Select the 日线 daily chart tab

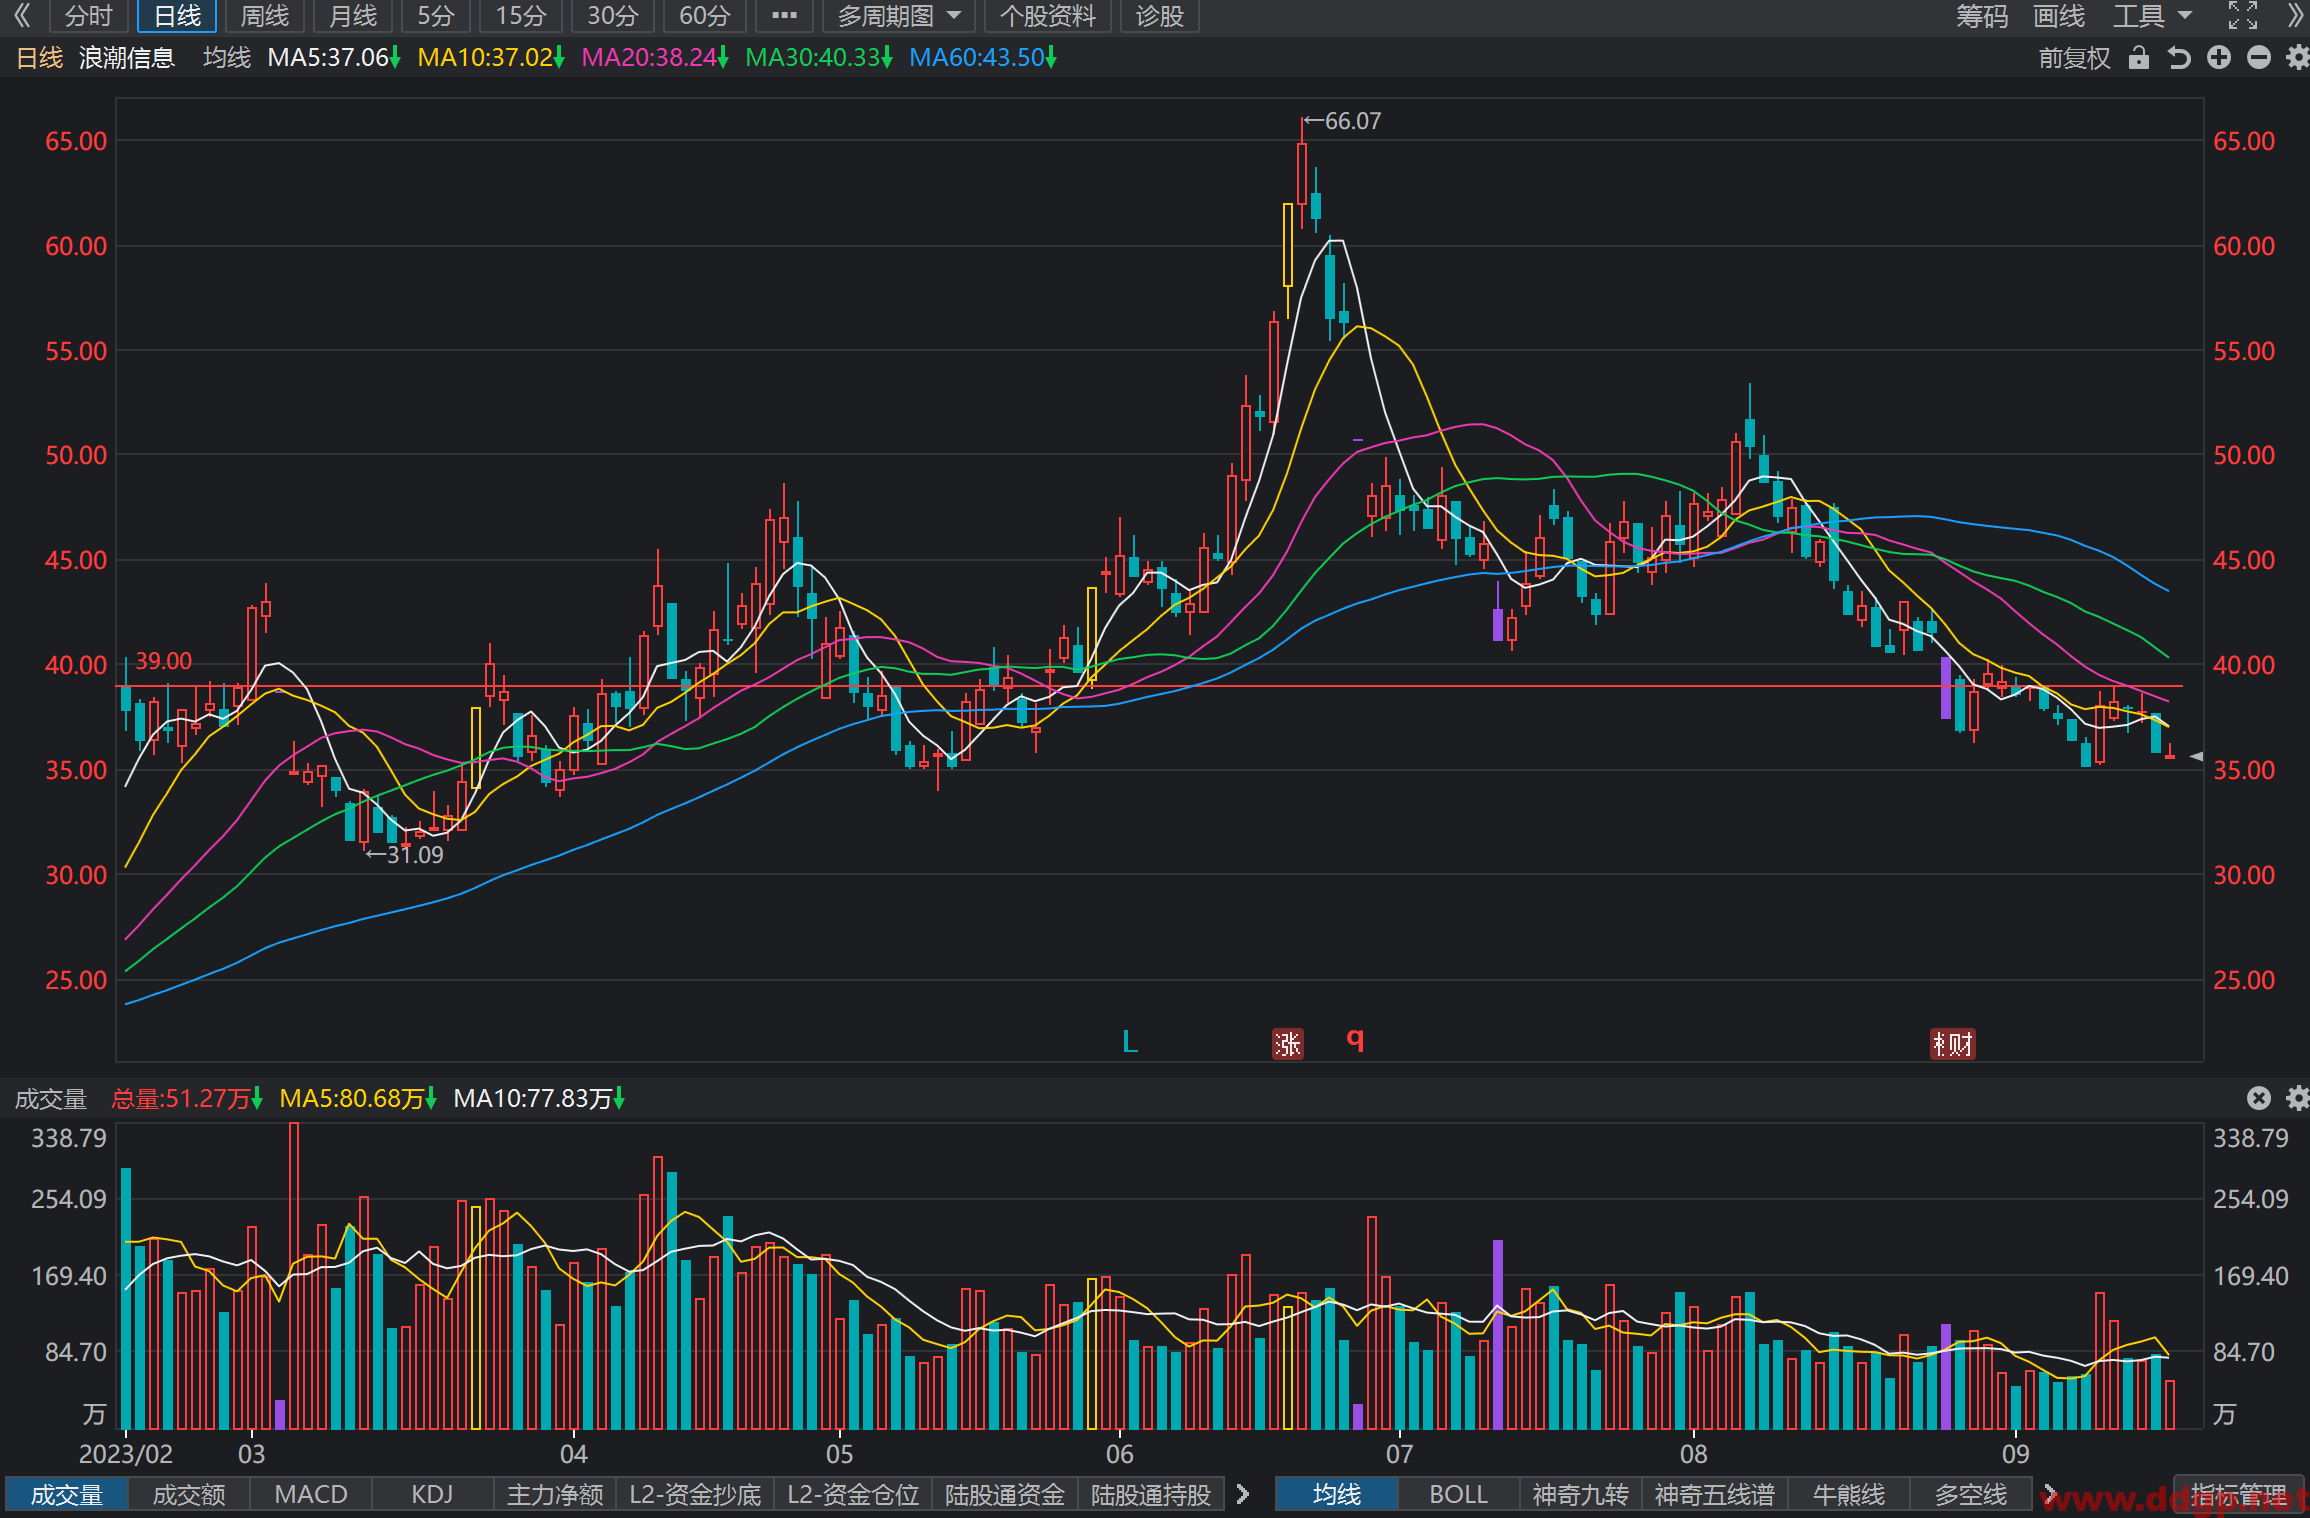pos(177,16)
